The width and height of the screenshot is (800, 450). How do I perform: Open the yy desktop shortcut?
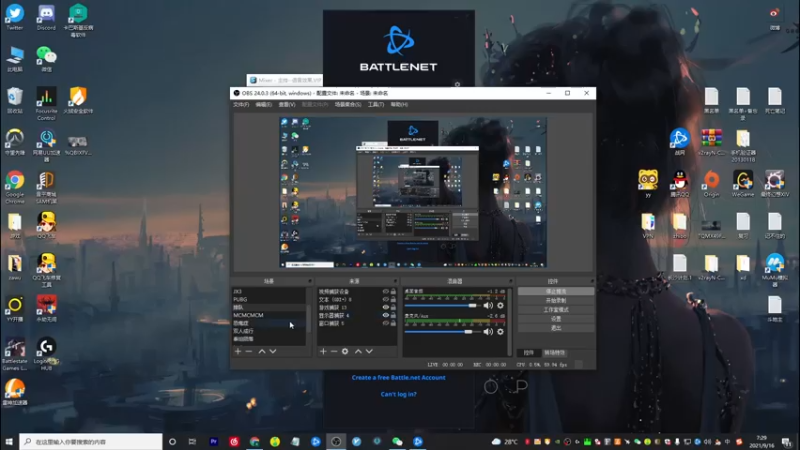(x=648, y=184)
